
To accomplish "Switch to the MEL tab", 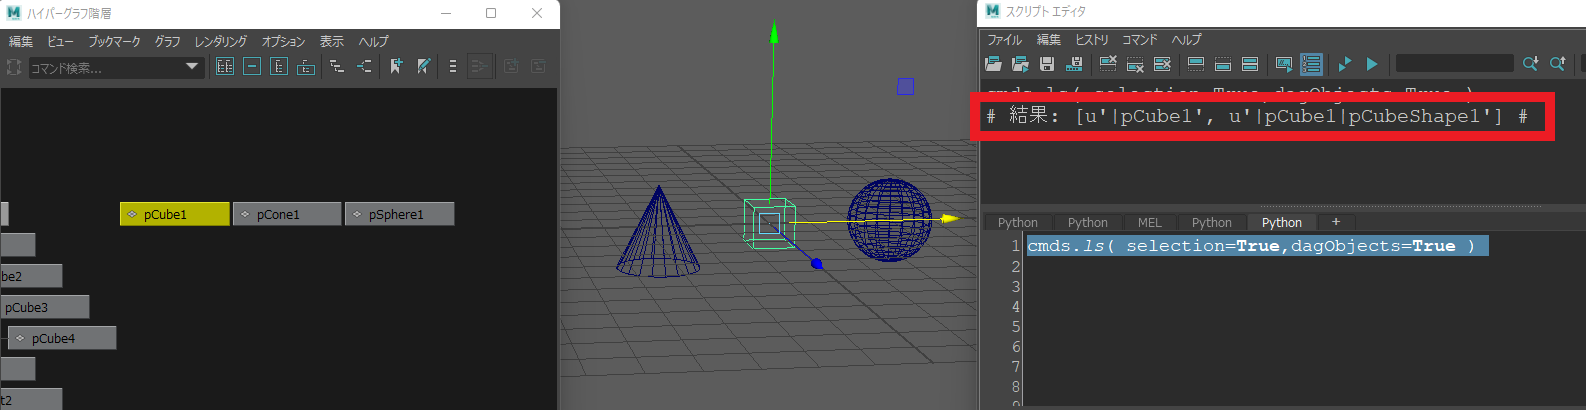I will point(1149,222).
